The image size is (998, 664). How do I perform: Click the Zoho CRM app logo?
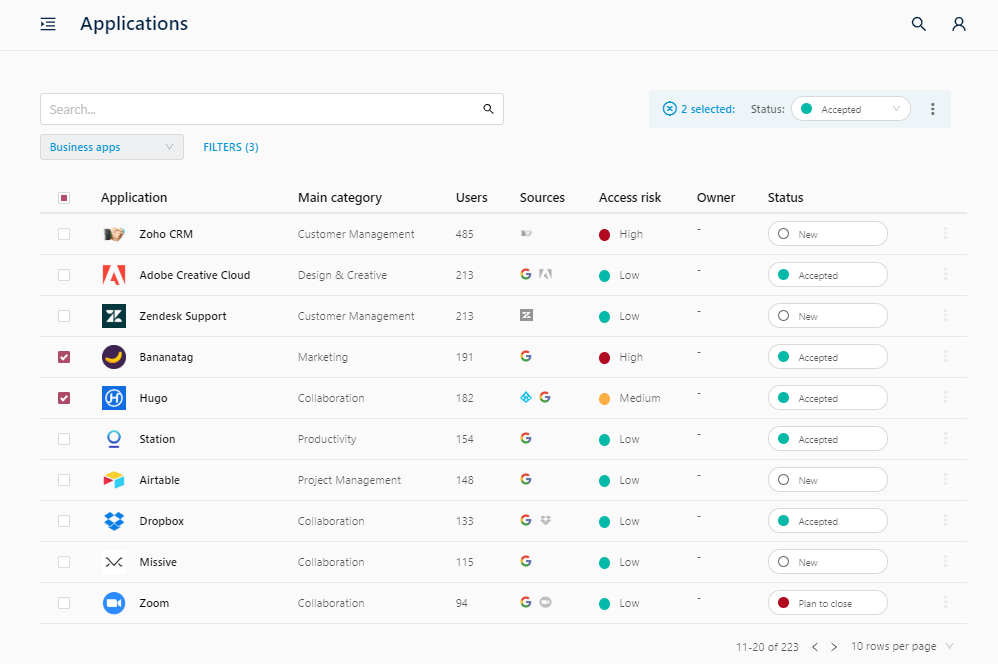point(114,234)
